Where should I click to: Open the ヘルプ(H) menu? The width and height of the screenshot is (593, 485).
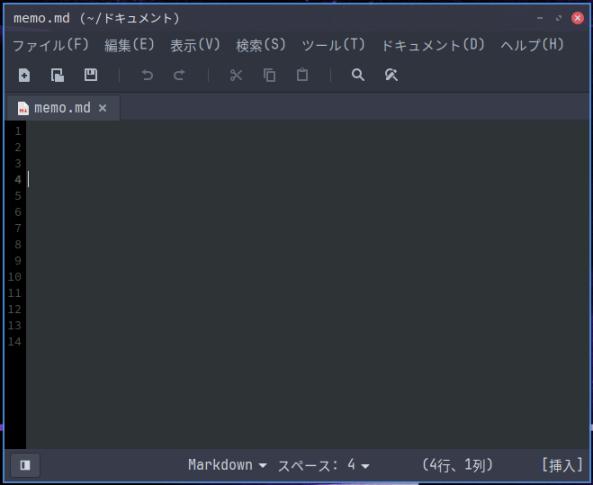tap(532, 45)
